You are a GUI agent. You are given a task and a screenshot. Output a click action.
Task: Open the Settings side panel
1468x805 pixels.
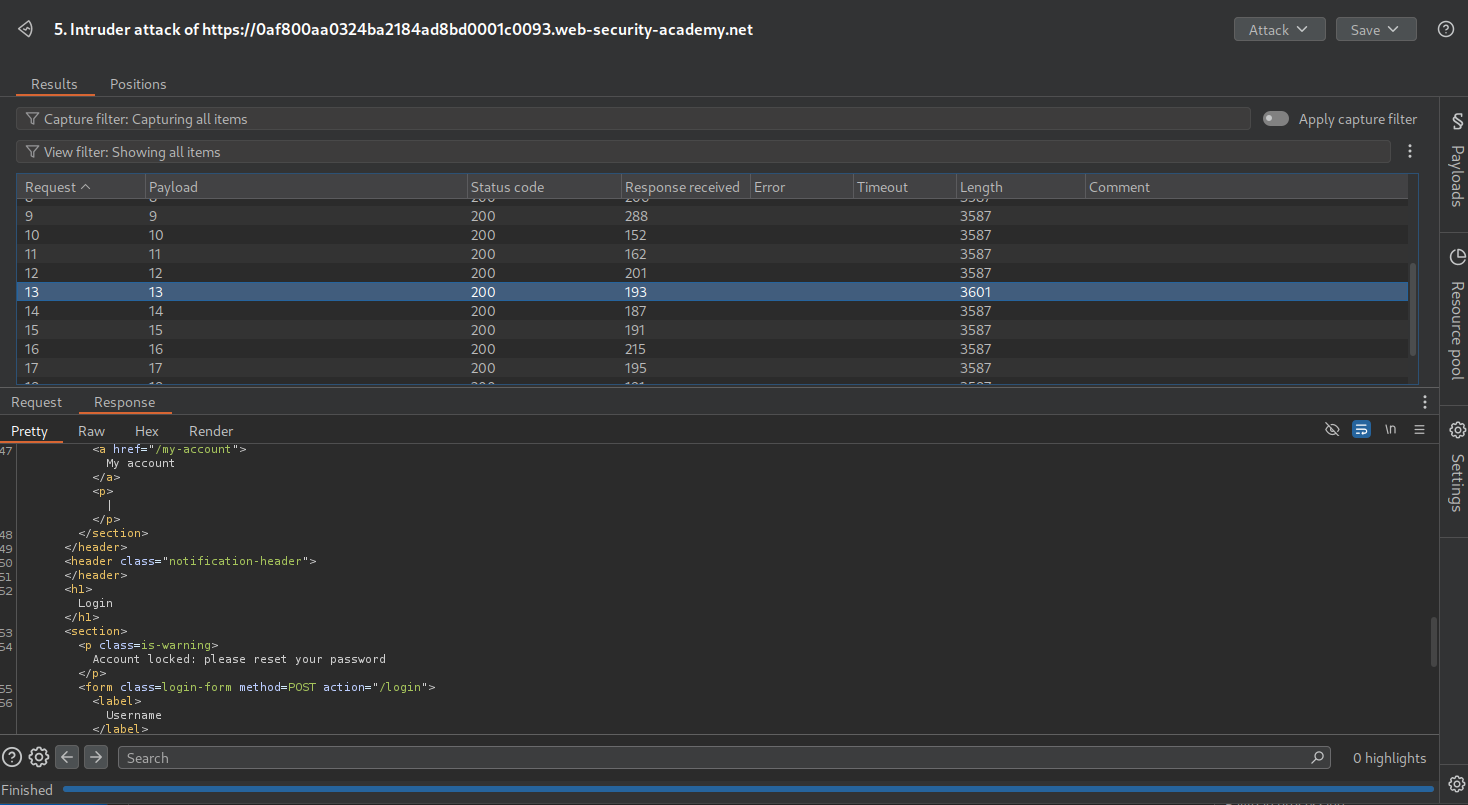(x=1456, y=470)
